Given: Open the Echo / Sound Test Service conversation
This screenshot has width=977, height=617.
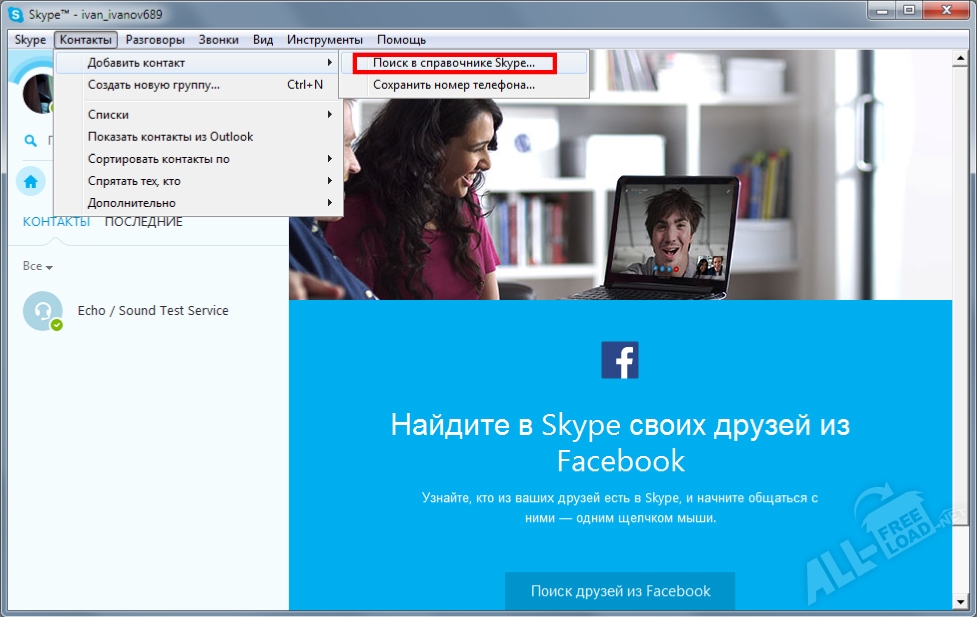Looking at the screenshot, I should tap(150, 311).
